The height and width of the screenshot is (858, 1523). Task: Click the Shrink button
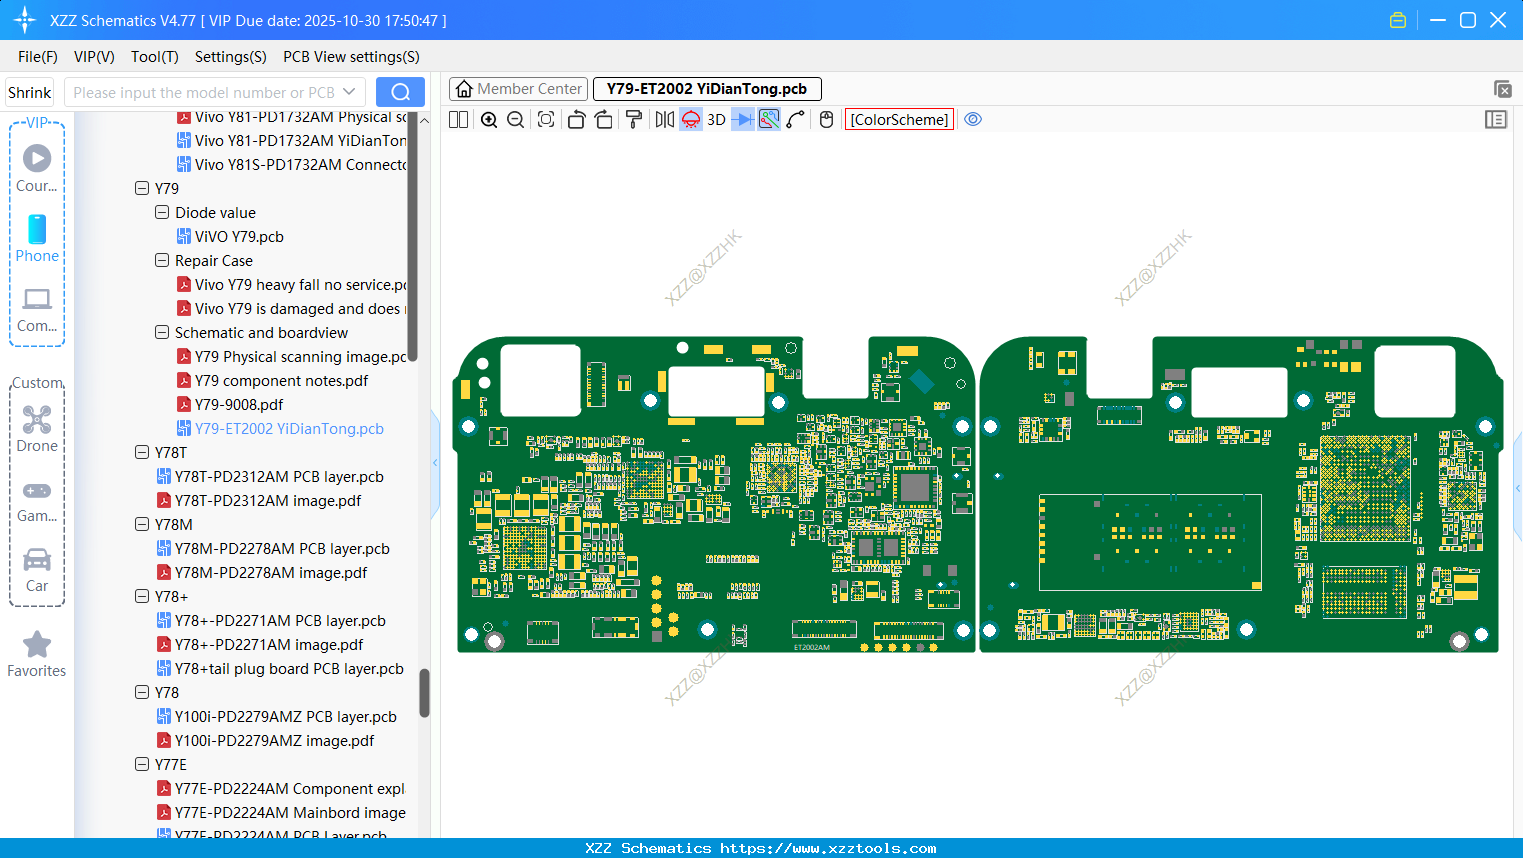coord(30,92)
